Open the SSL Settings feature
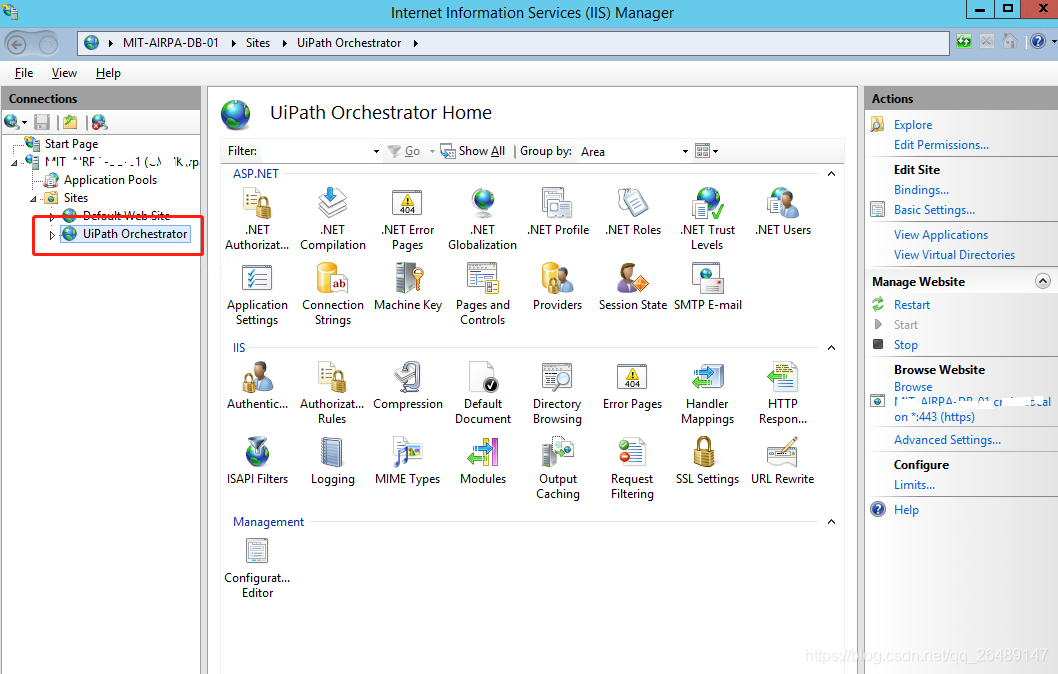 pyautogui.click(x=707, y=461)
